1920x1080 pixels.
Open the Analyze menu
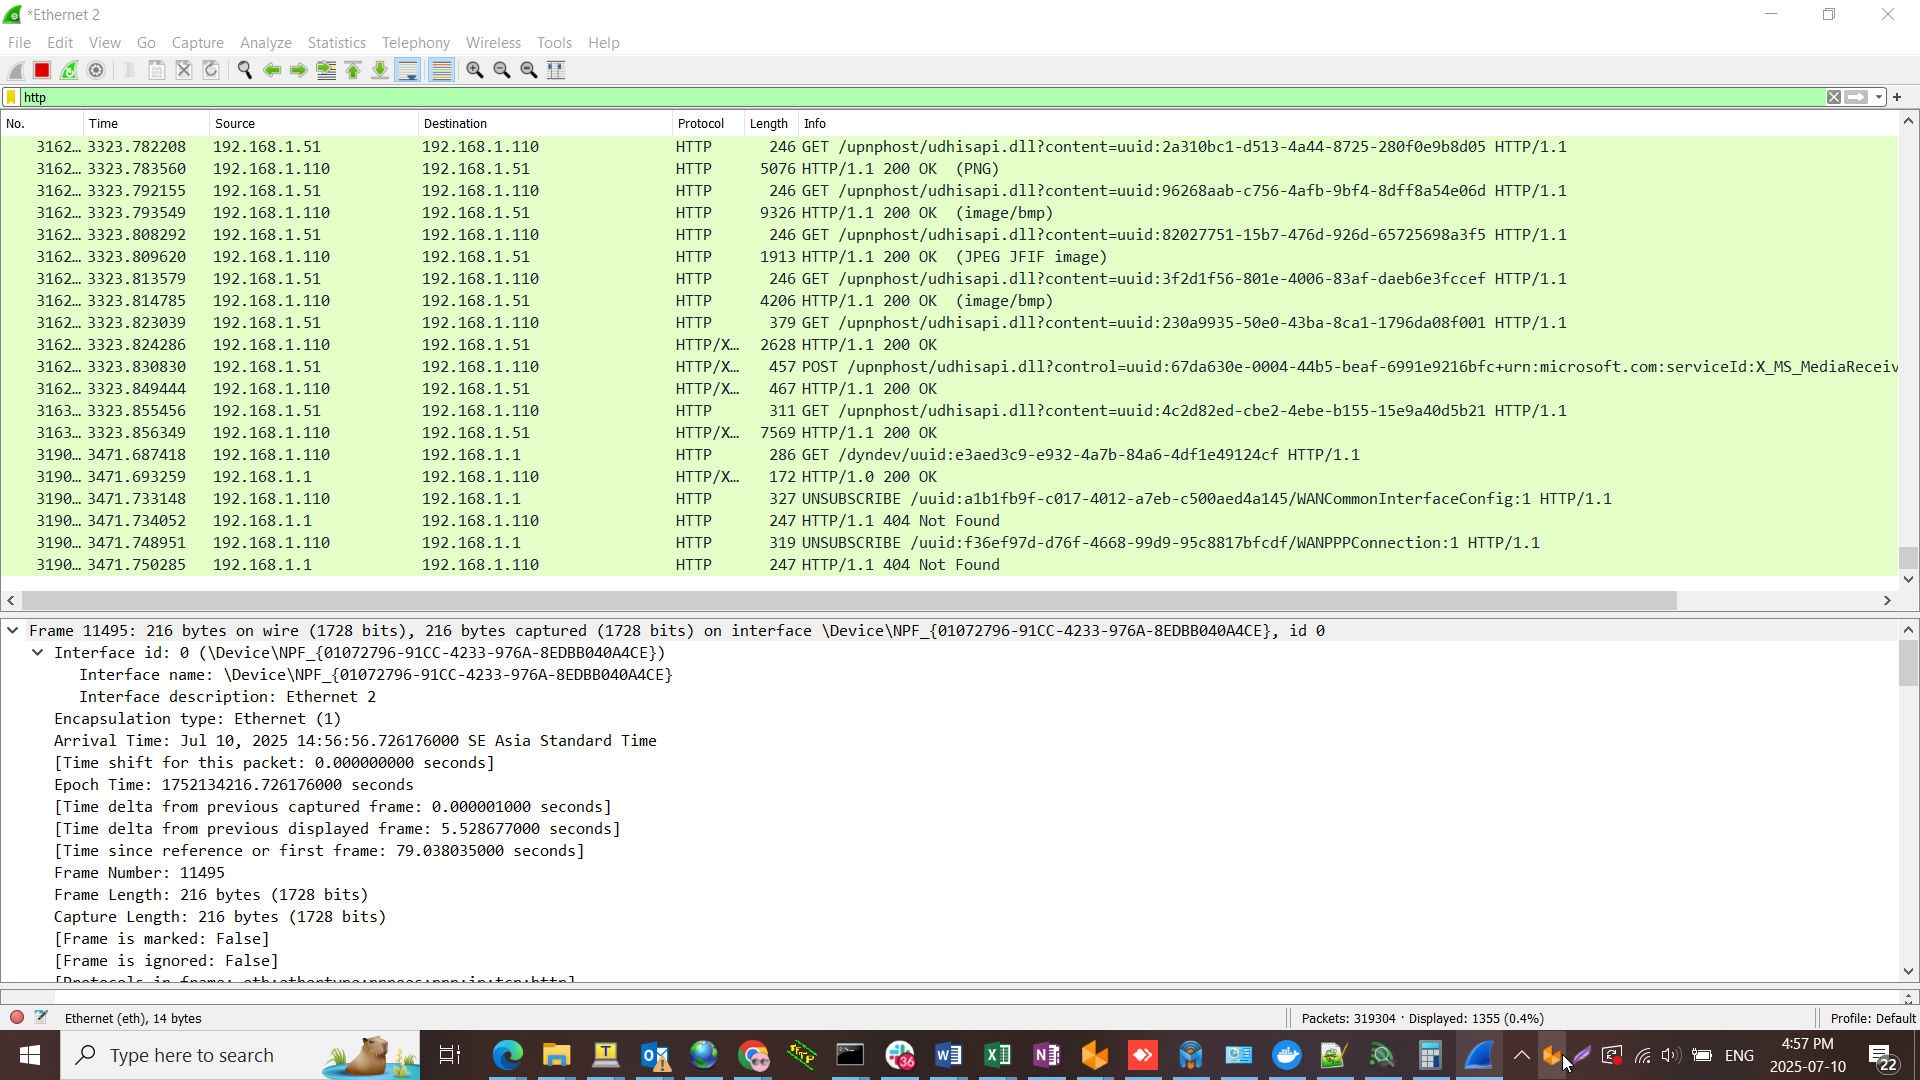pyautogui.click(x=265, y=43)
